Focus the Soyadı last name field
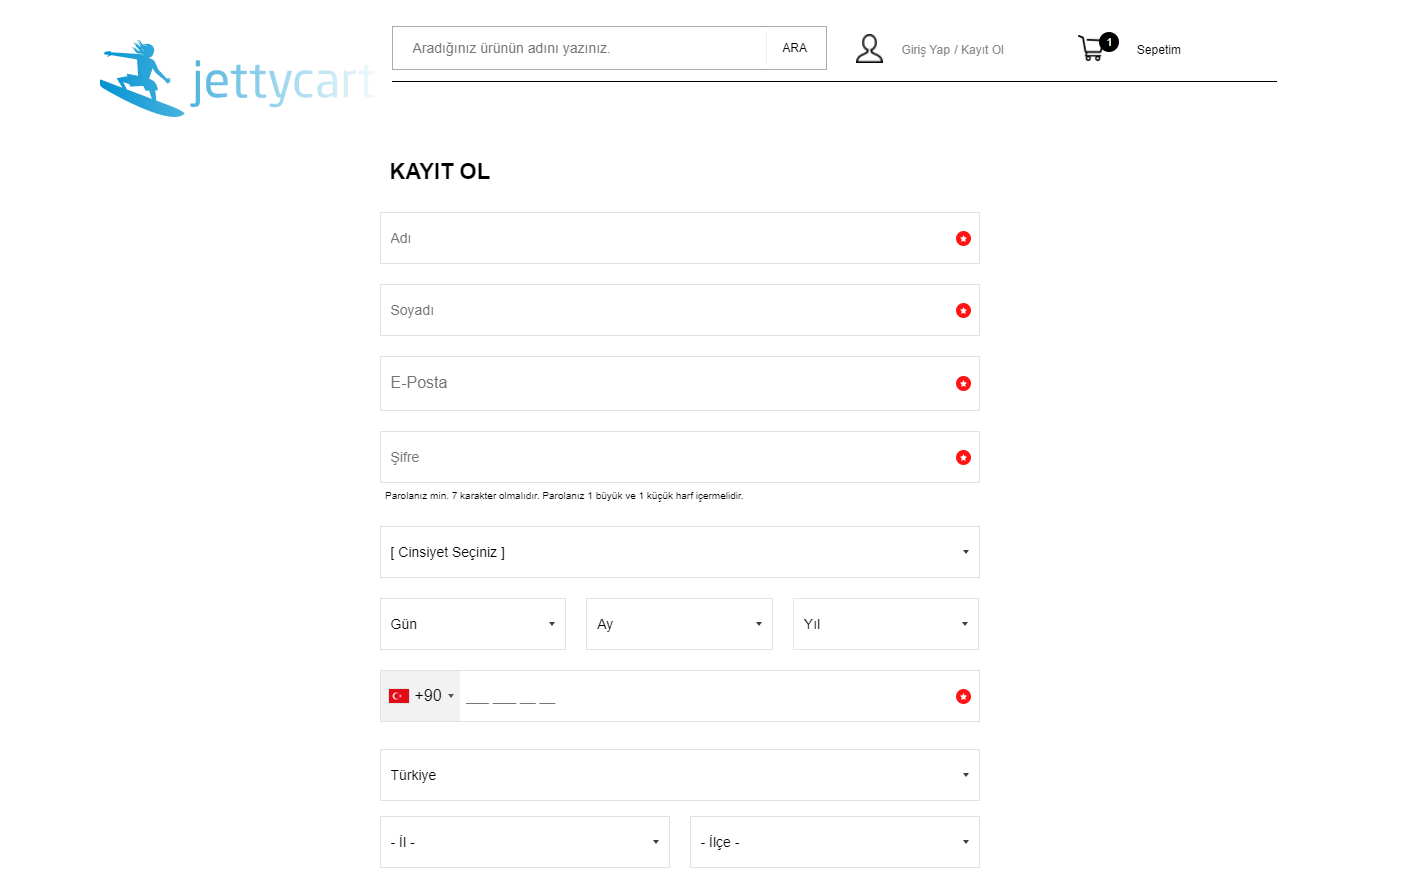Screen dimensions: 1415x877 (680, 310)
